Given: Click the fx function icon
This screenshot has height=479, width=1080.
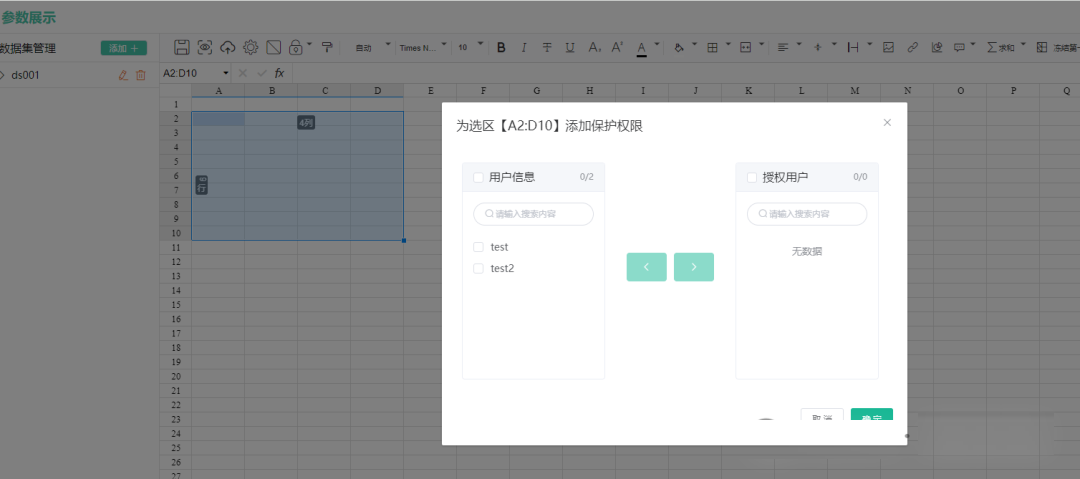Looking at the screenshot, I should coord(279,73).
